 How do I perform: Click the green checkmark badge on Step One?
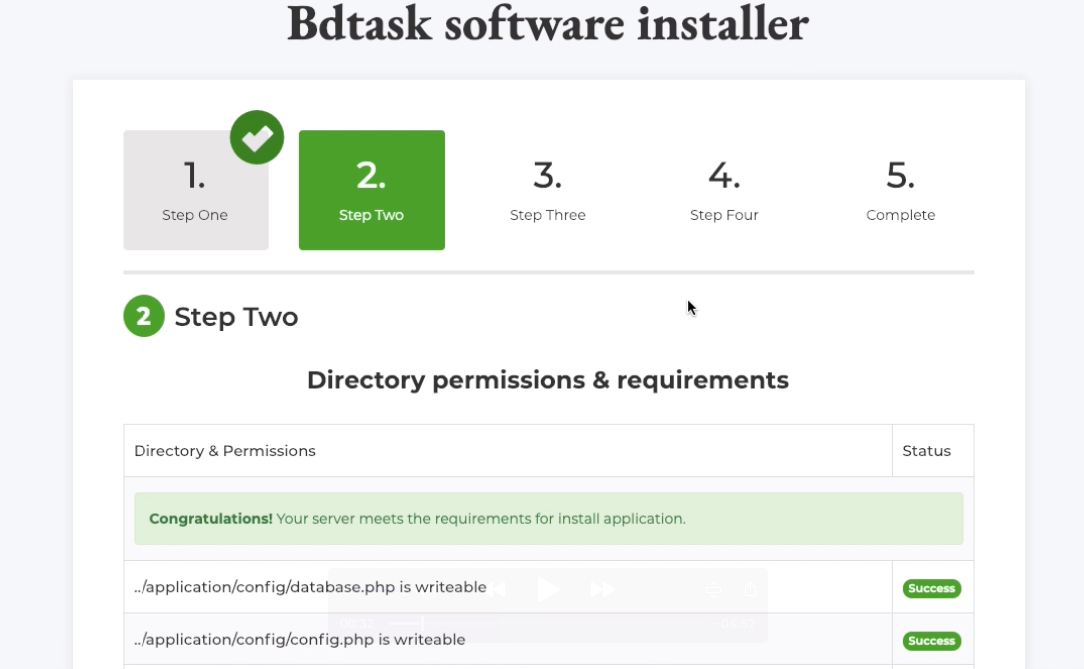pyautogui.click(x=257, y=138)
